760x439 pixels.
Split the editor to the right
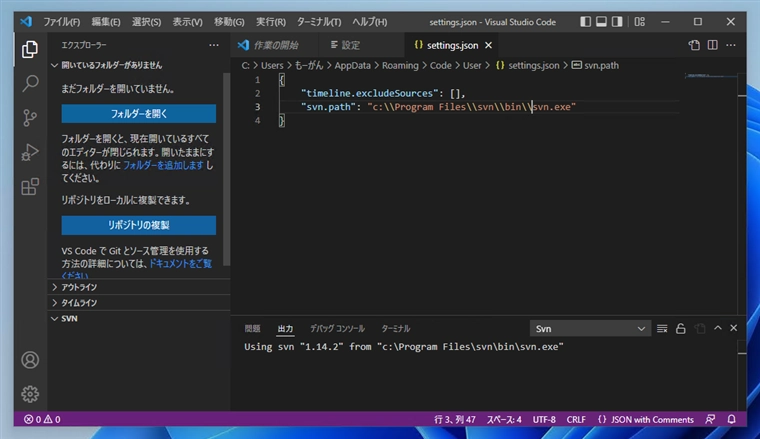pos(712,45)
